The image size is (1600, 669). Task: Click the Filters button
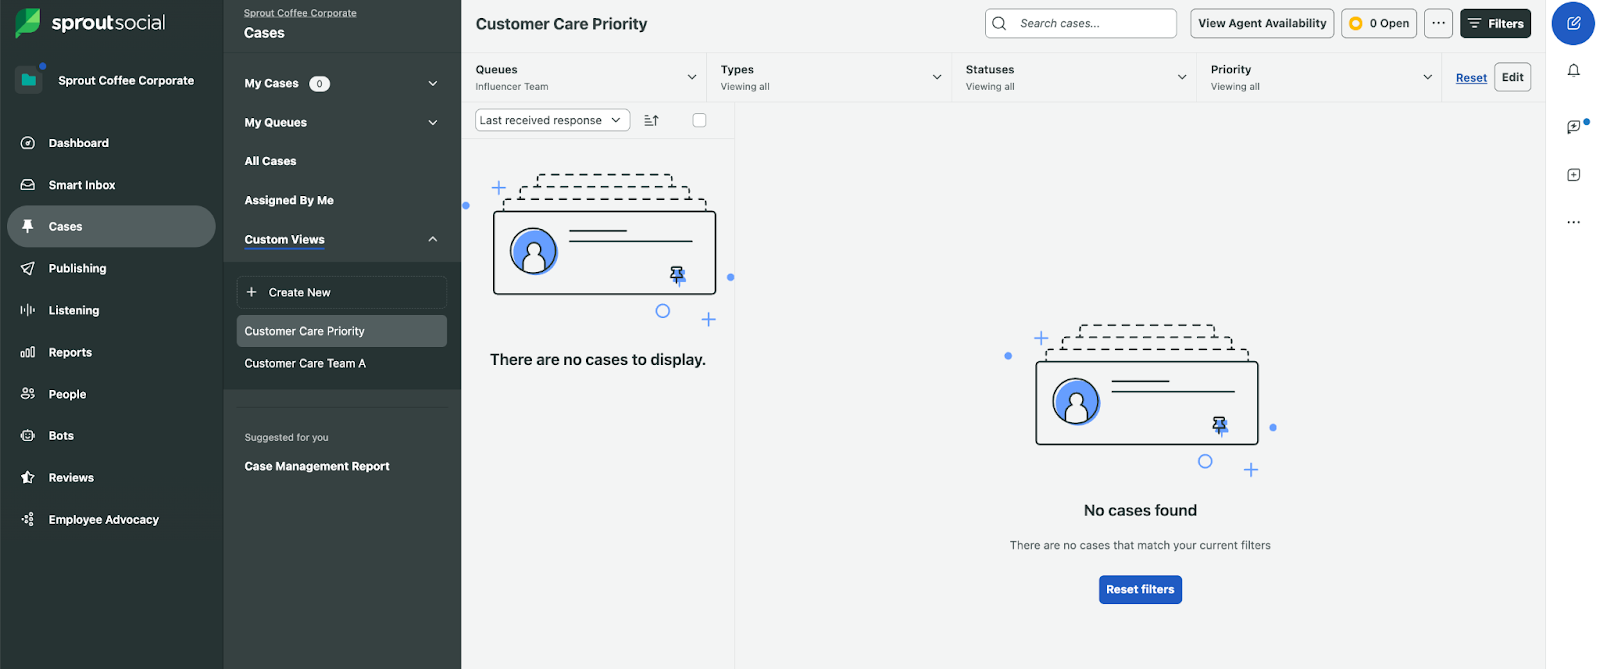tap(1495, 23)
